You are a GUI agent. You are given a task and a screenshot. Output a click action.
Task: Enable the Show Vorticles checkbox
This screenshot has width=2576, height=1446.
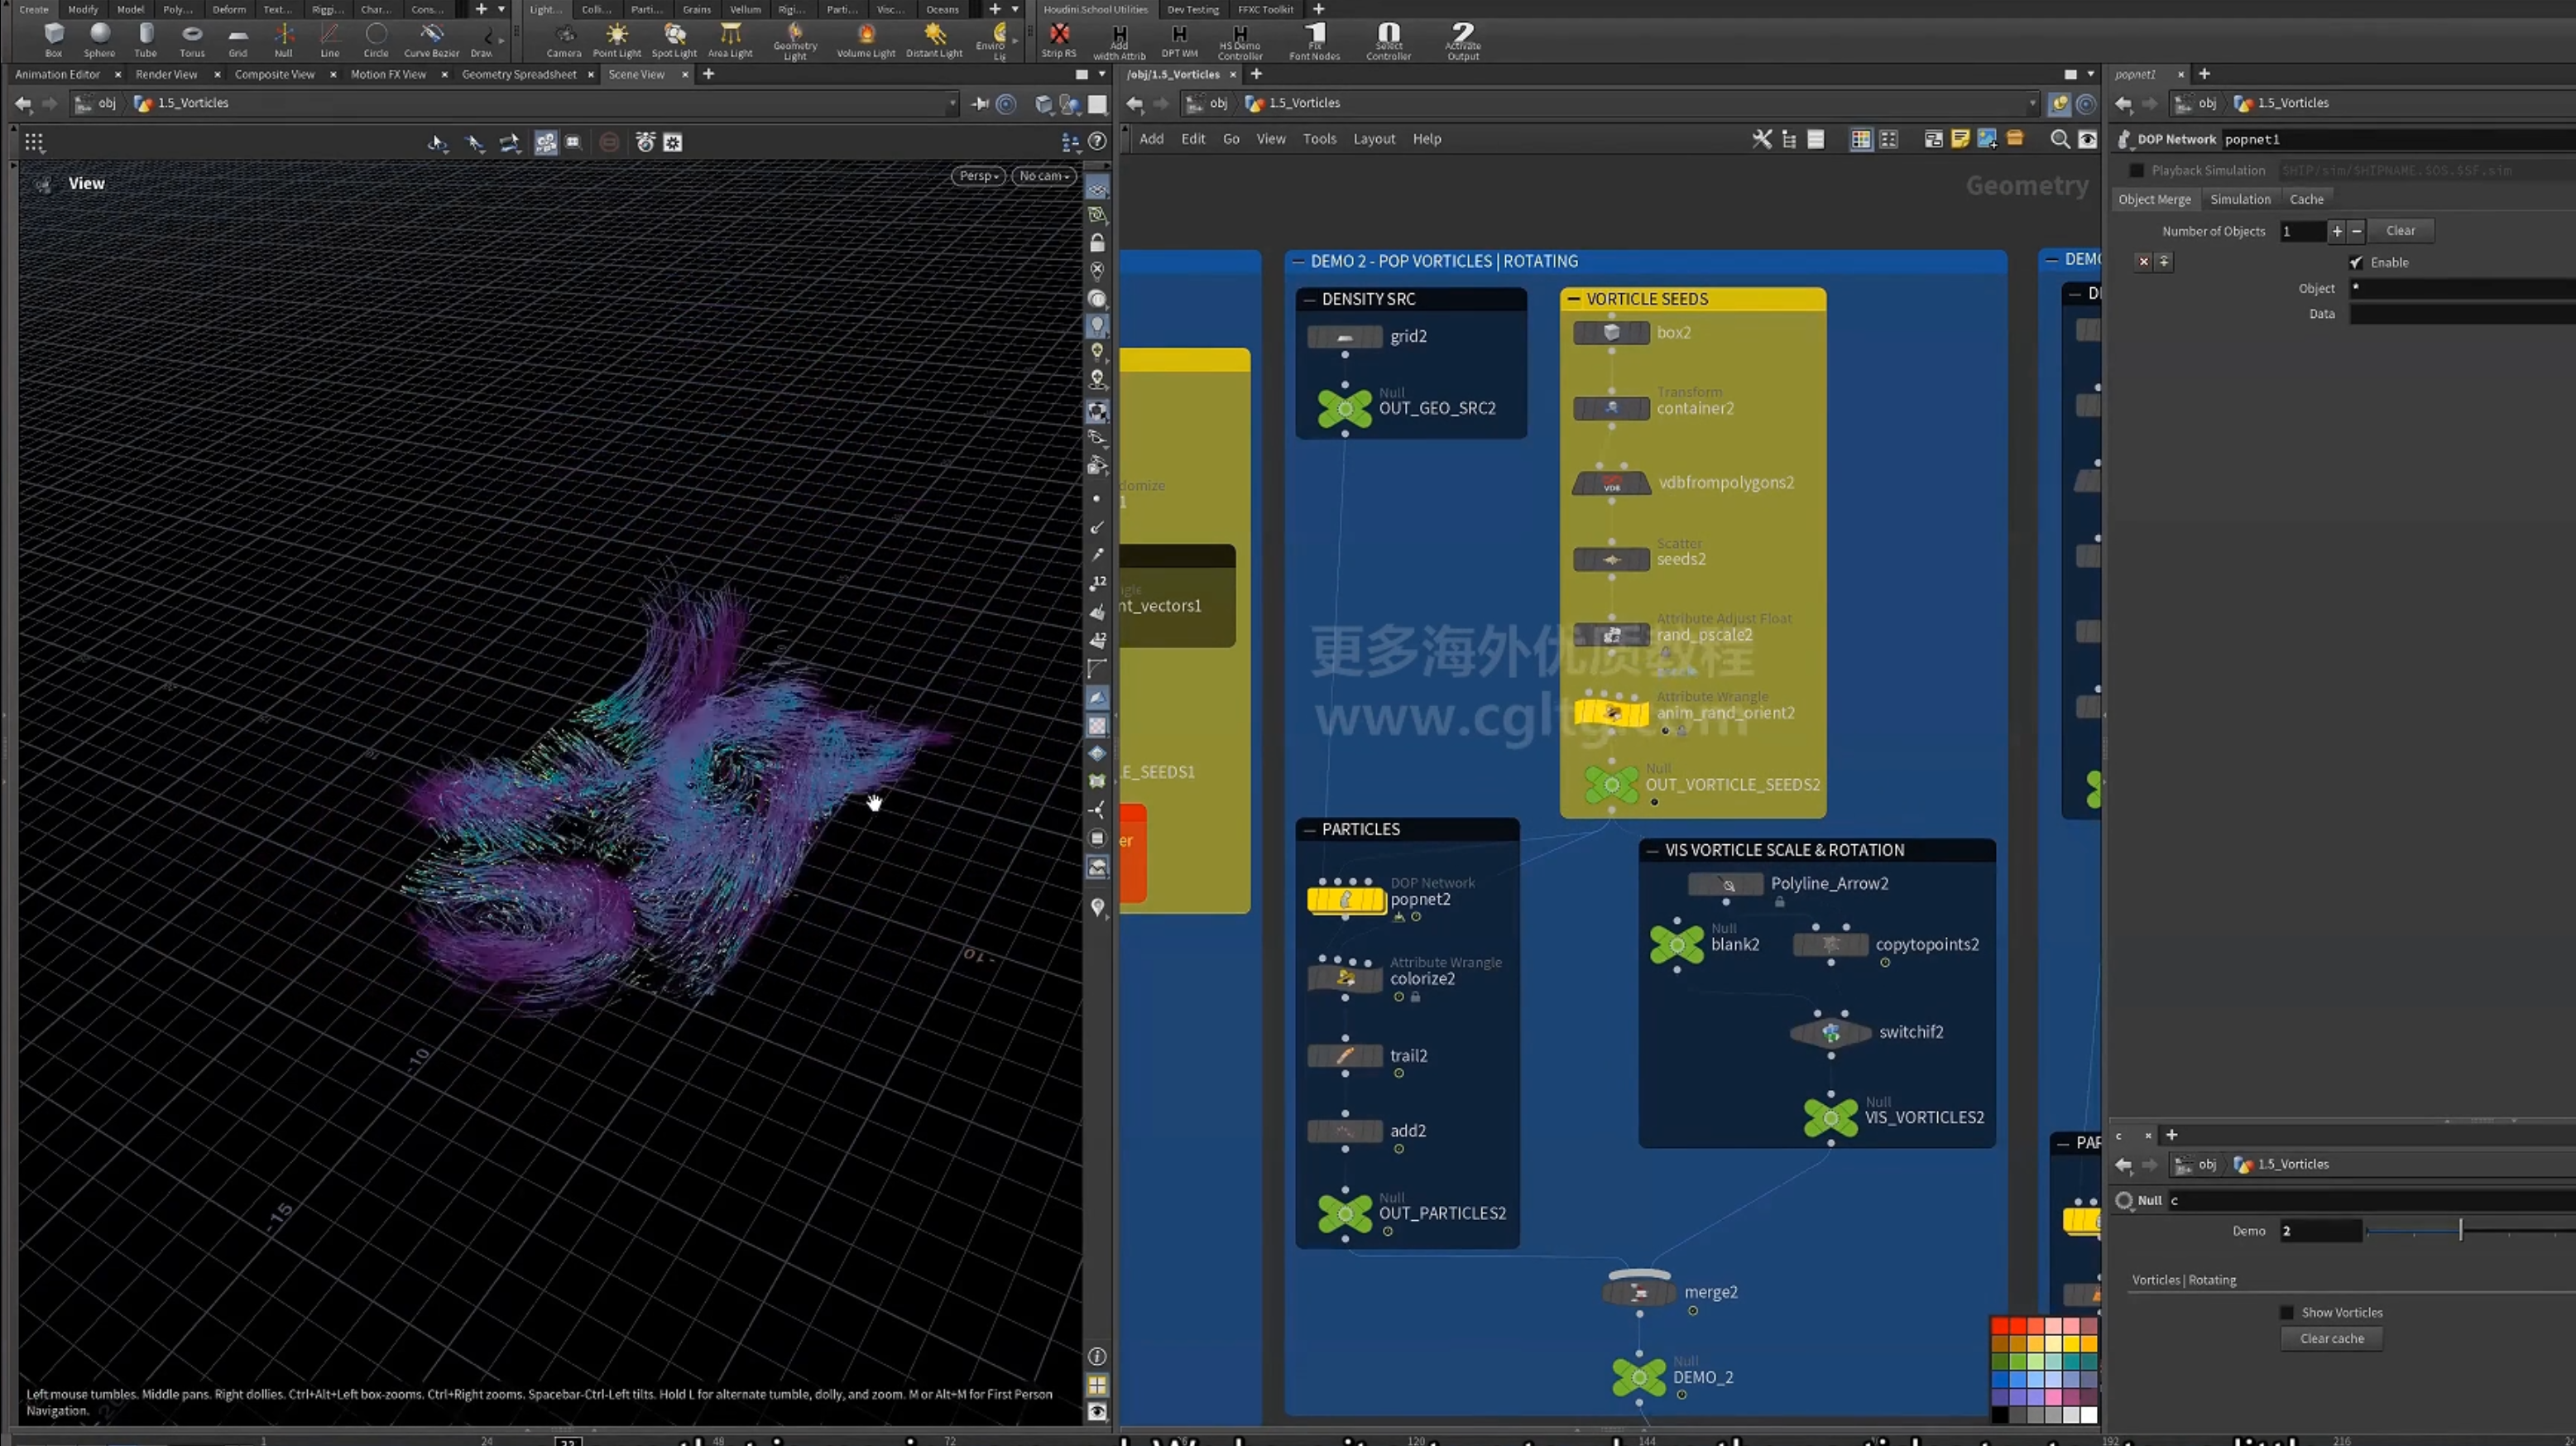pyautogui.click(x=2287, y=1312)
